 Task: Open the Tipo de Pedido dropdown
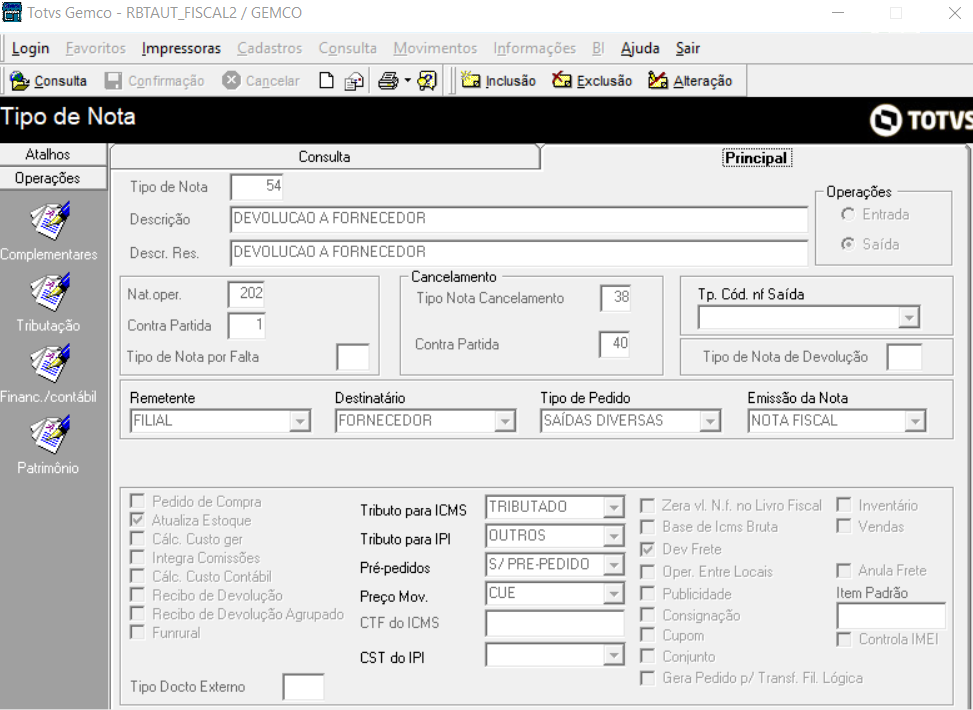[x=710, y=421]
